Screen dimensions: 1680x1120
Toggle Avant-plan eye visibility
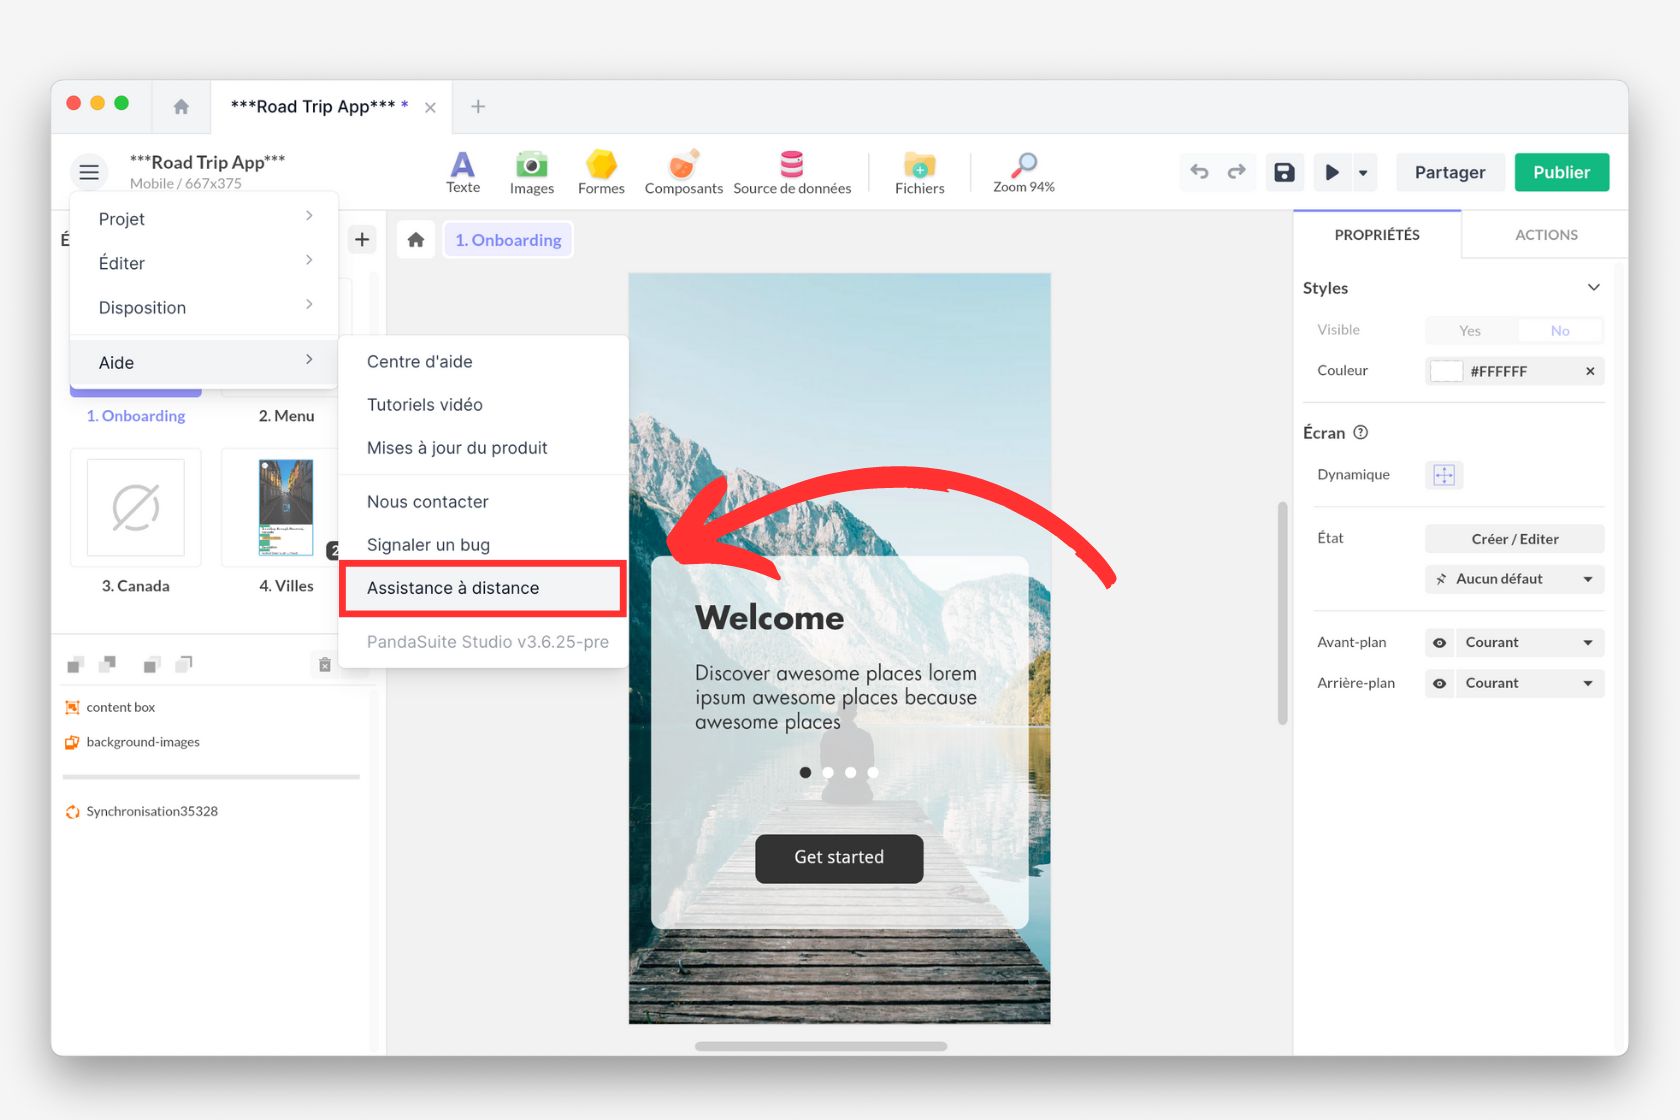click(1439, 643)
